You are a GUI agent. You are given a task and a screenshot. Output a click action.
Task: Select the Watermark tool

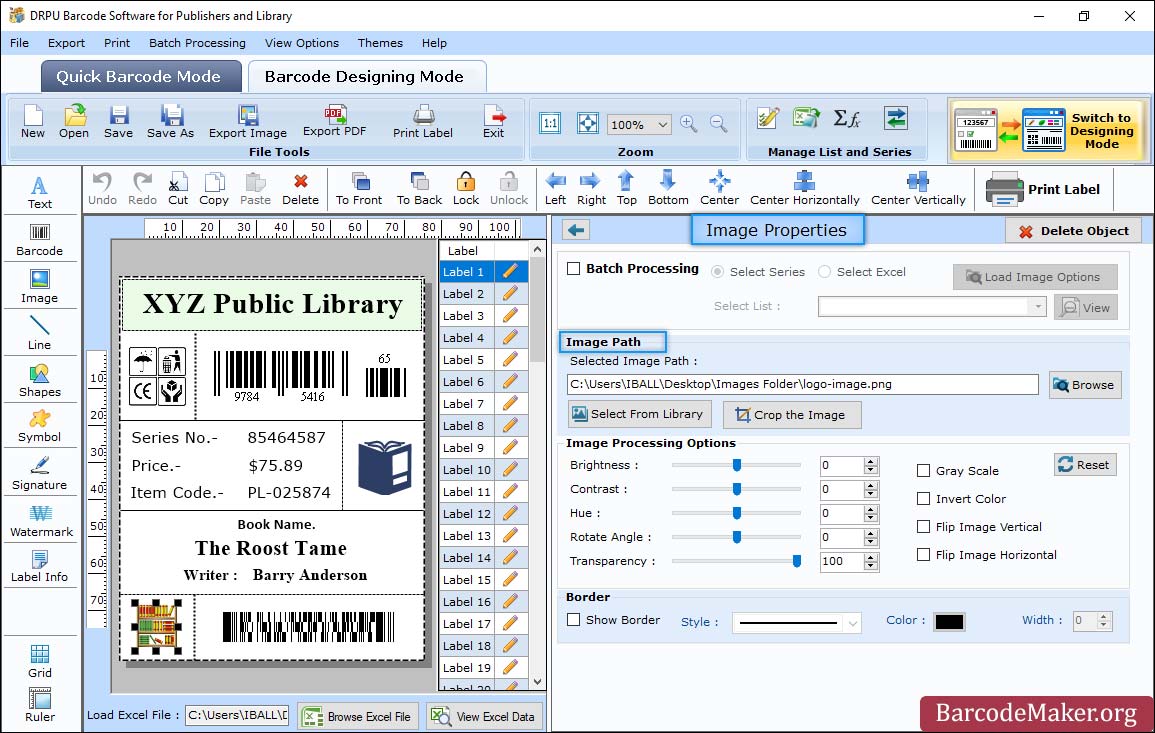(x=41, y=521)
